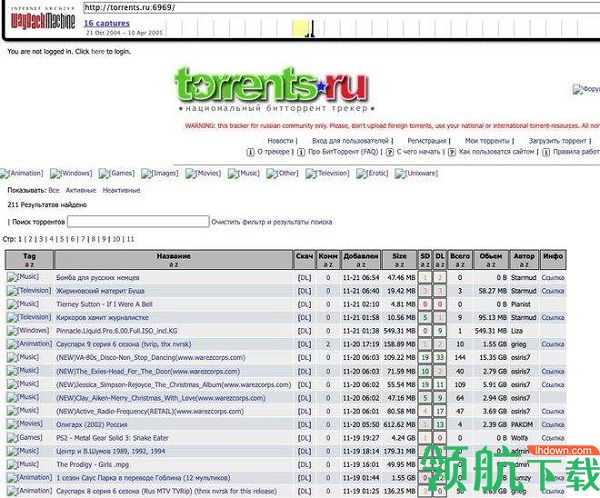
Task: Go to results page 11
Action: click(130, 239)
